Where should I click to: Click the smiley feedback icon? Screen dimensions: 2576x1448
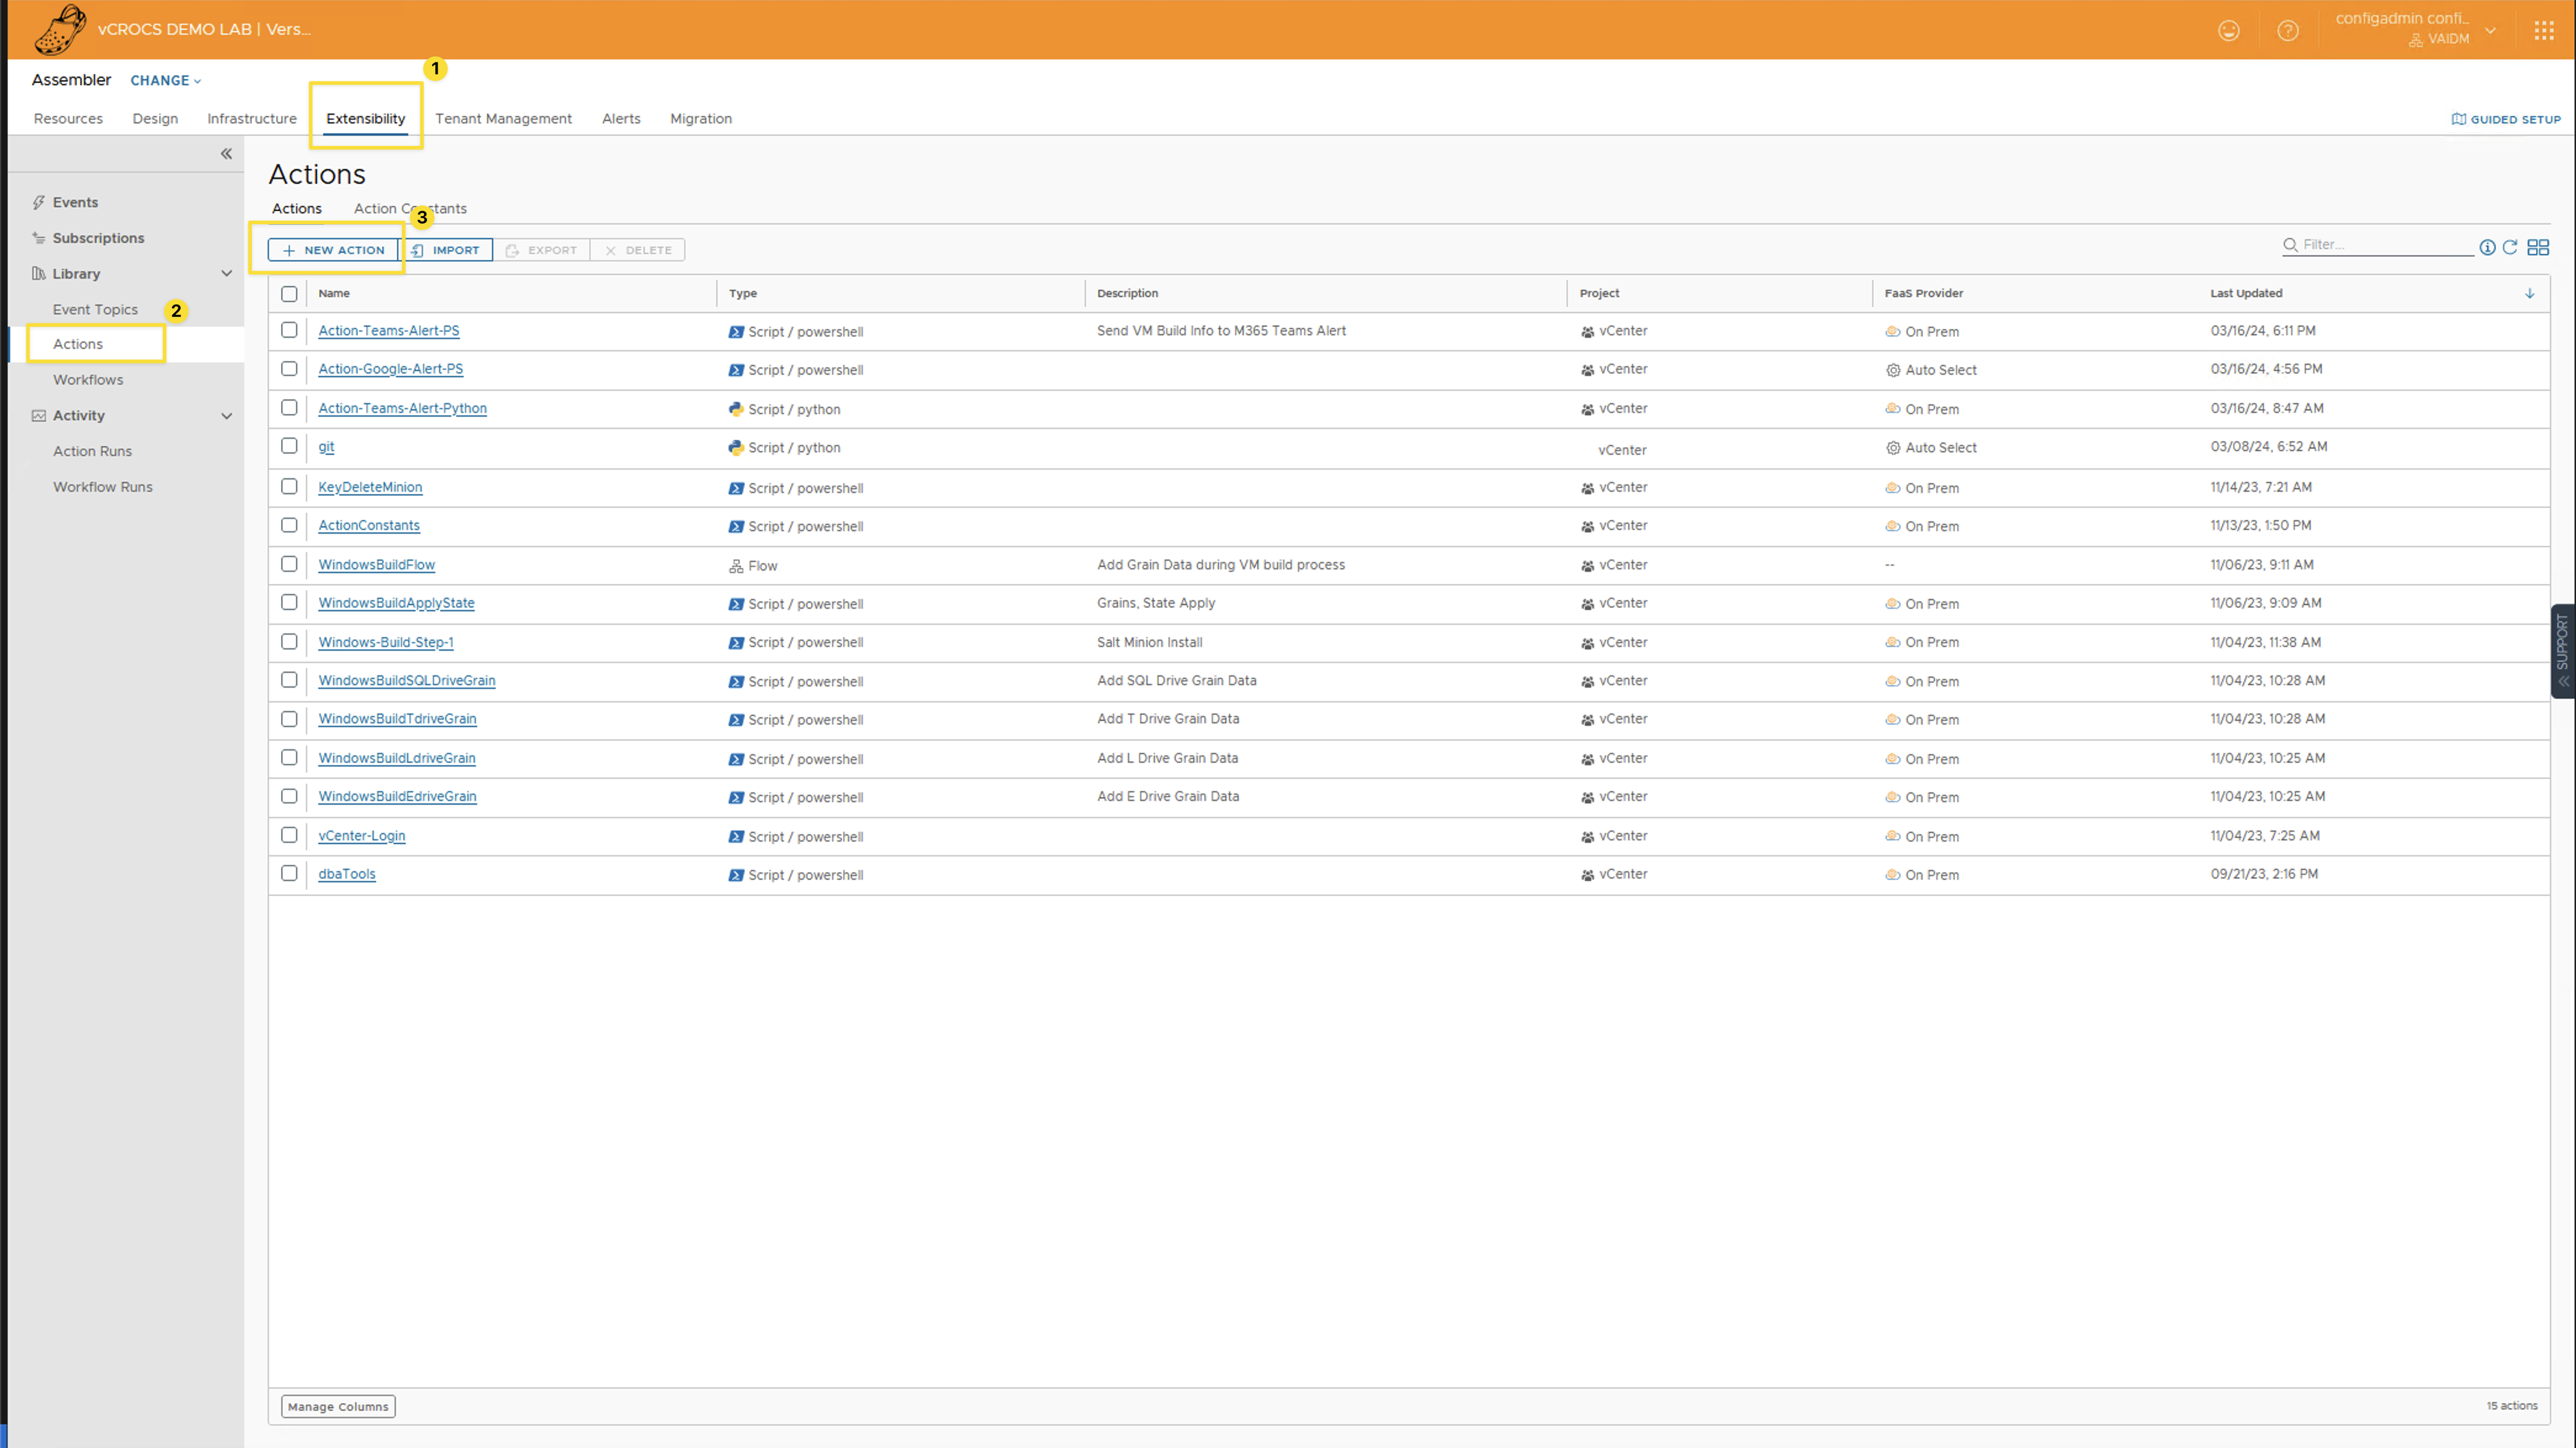point(2228,30)
